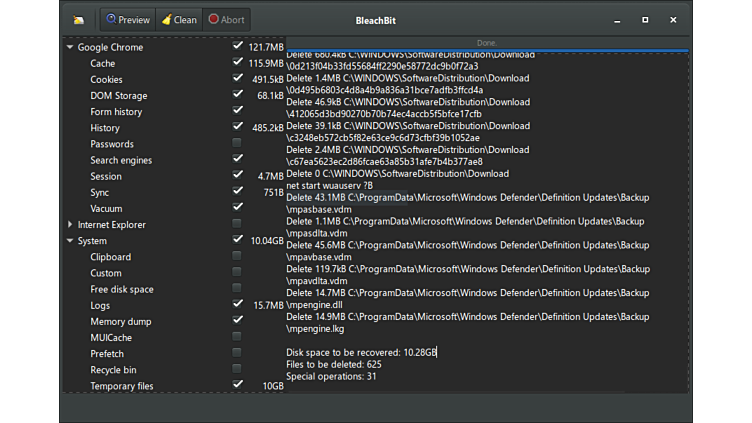Collapse the Google Chrome tree group

pos(70,47)
